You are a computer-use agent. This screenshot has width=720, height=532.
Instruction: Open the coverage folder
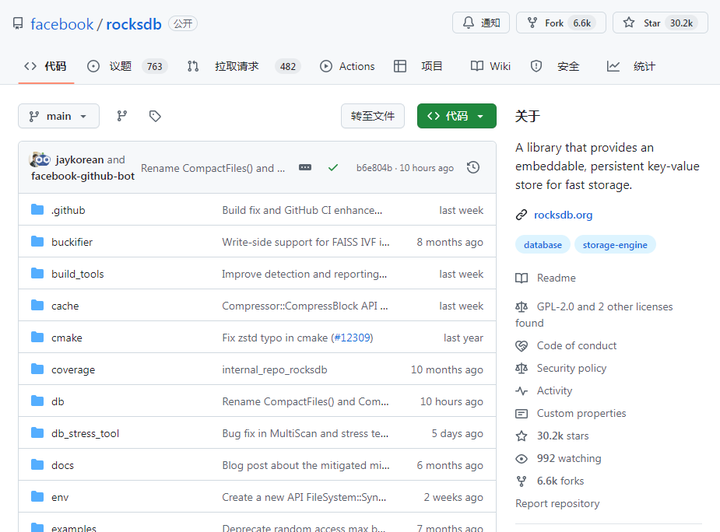73,370
